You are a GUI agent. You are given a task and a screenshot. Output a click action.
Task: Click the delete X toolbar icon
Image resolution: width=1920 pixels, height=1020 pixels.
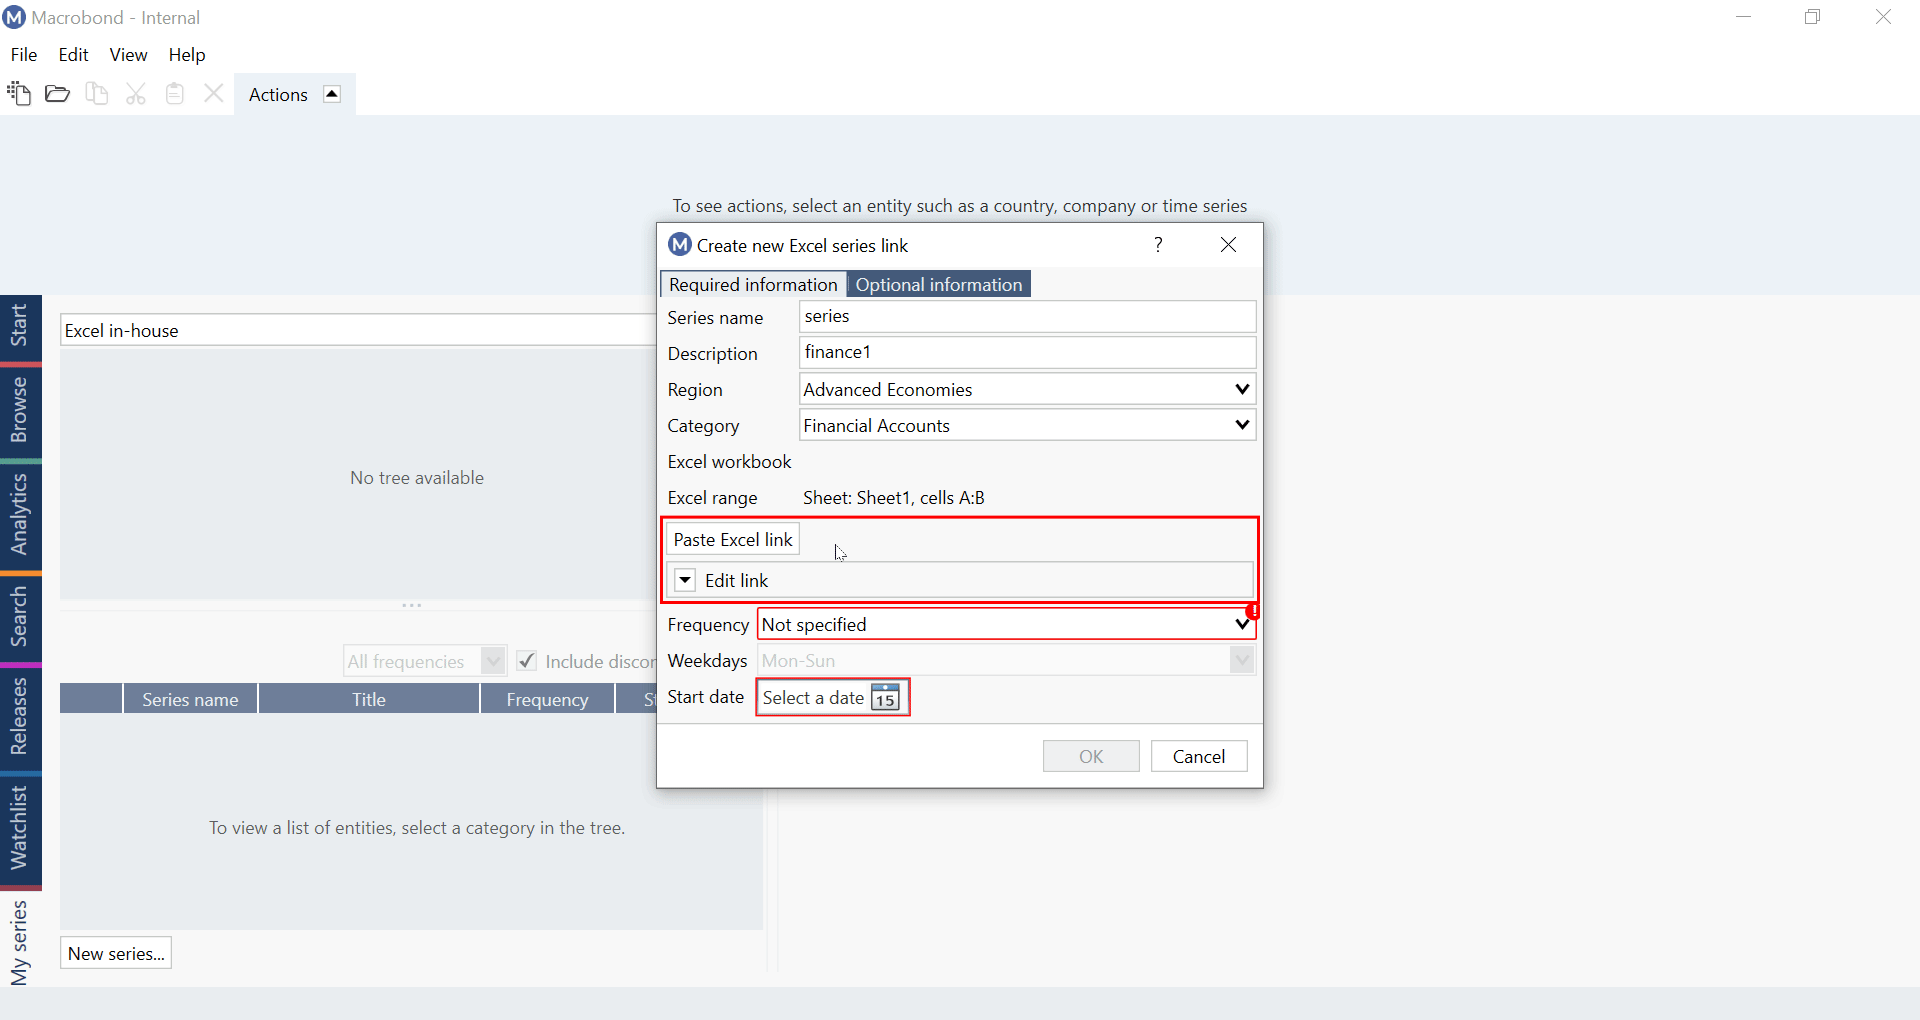[x=213, y=94]
